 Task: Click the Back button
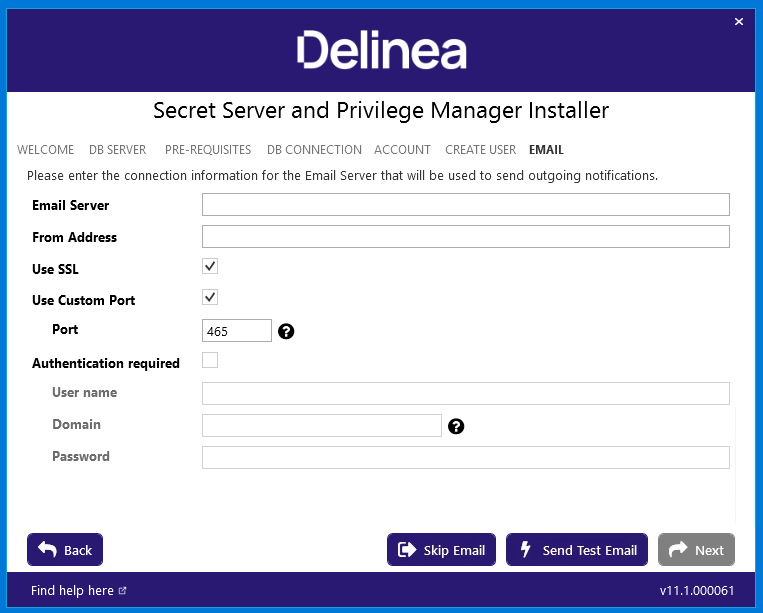[65, 550]
